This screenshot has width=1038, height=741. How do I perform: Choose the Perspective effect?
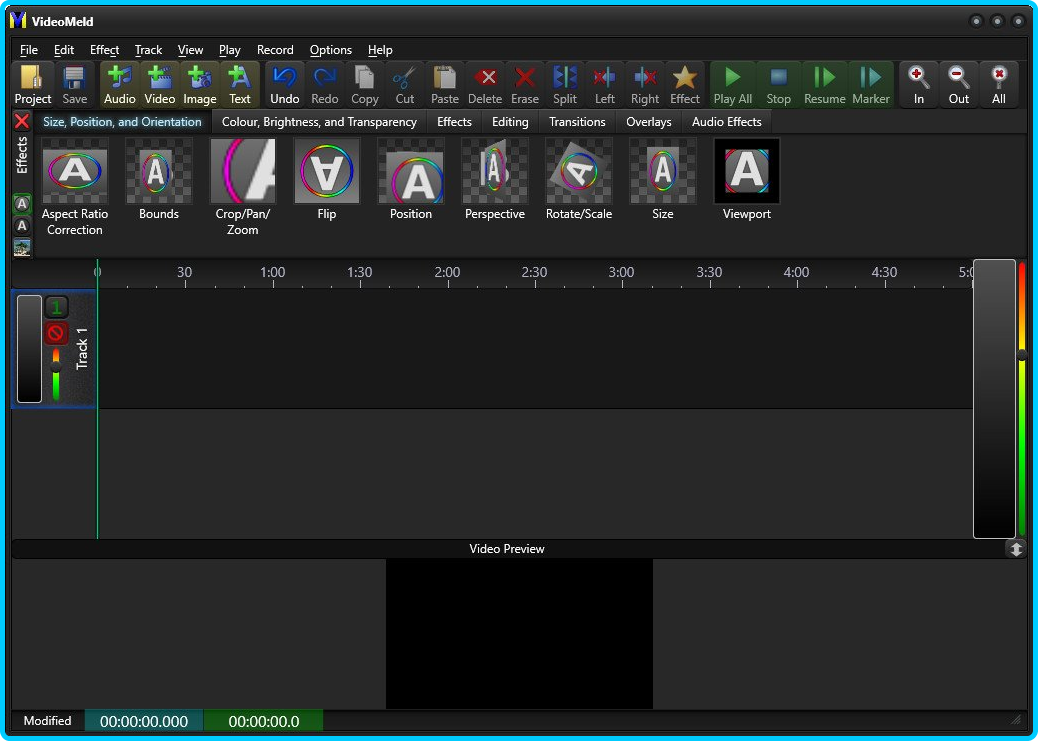click(495, 180)
